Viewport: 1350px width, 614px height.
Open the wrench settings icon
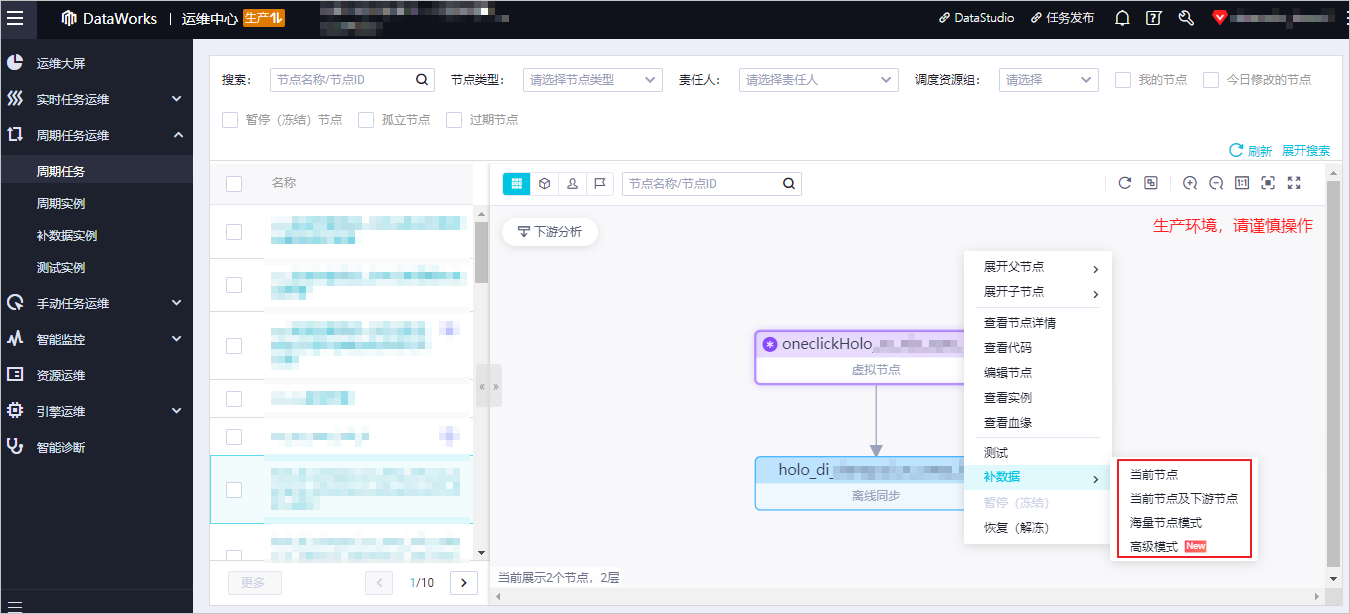(1187, 18)
